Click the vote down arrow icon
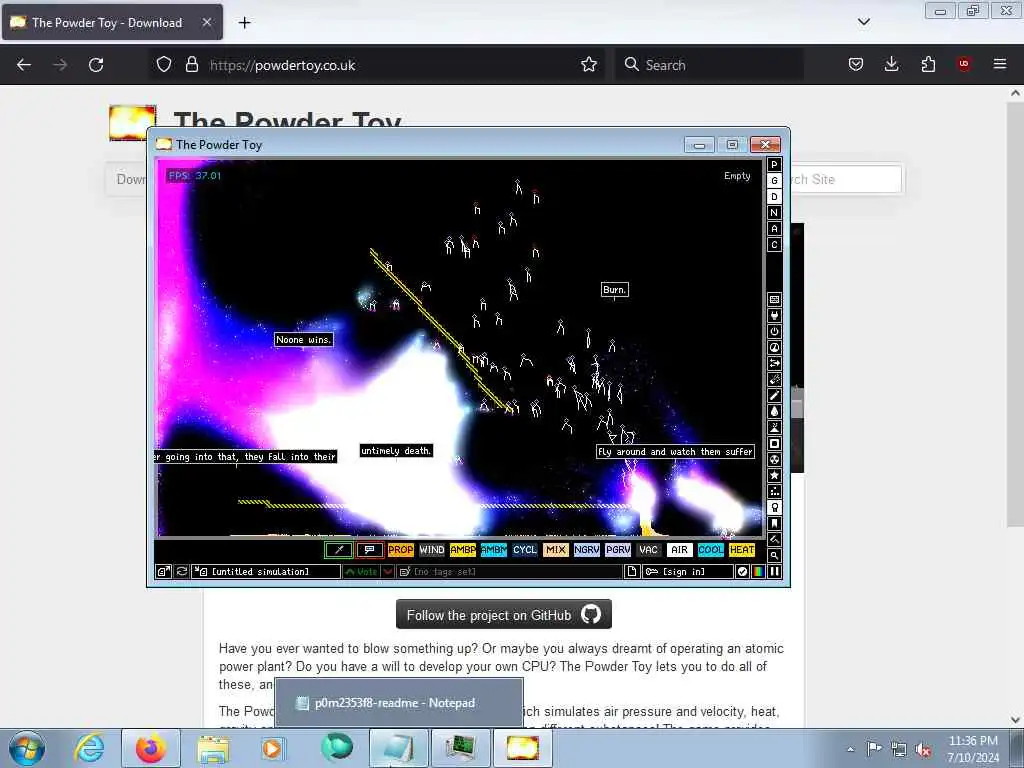 point(388,571)
